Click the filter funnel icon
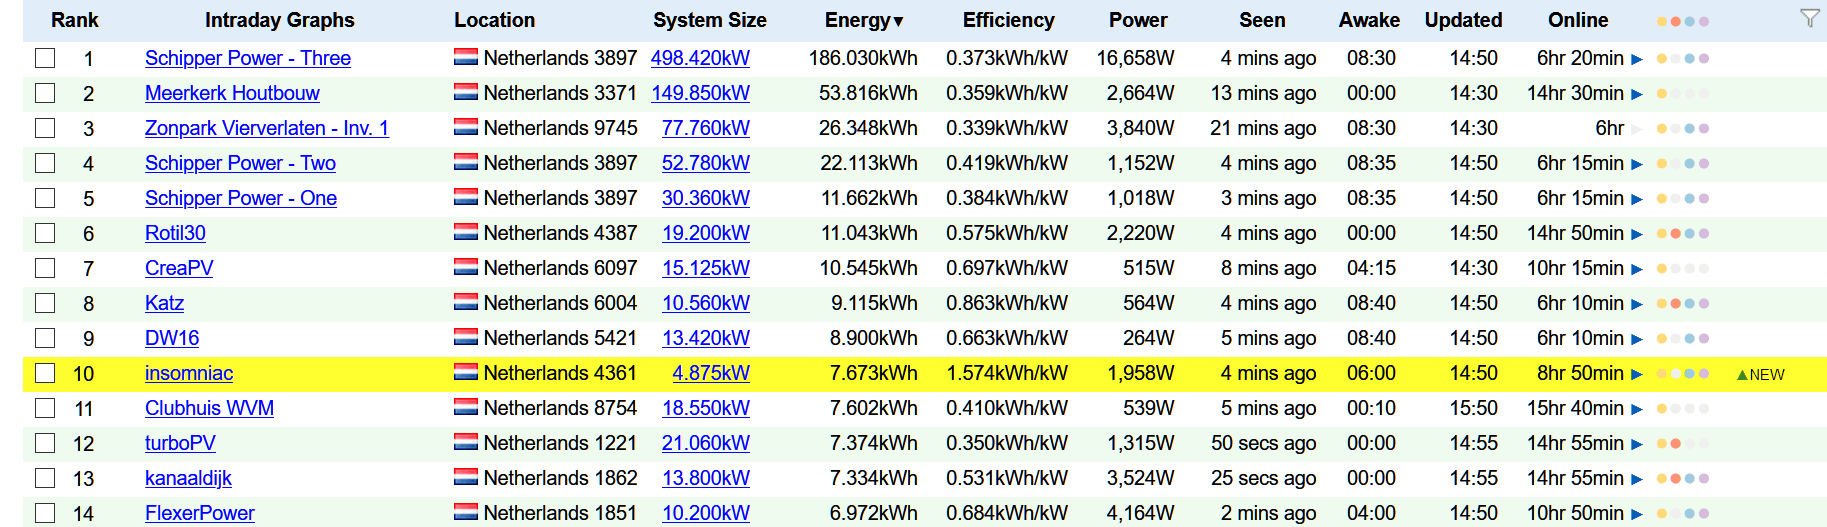Image resolution: width=1827 pixels, height=527 pixels. coord(1809,18)
